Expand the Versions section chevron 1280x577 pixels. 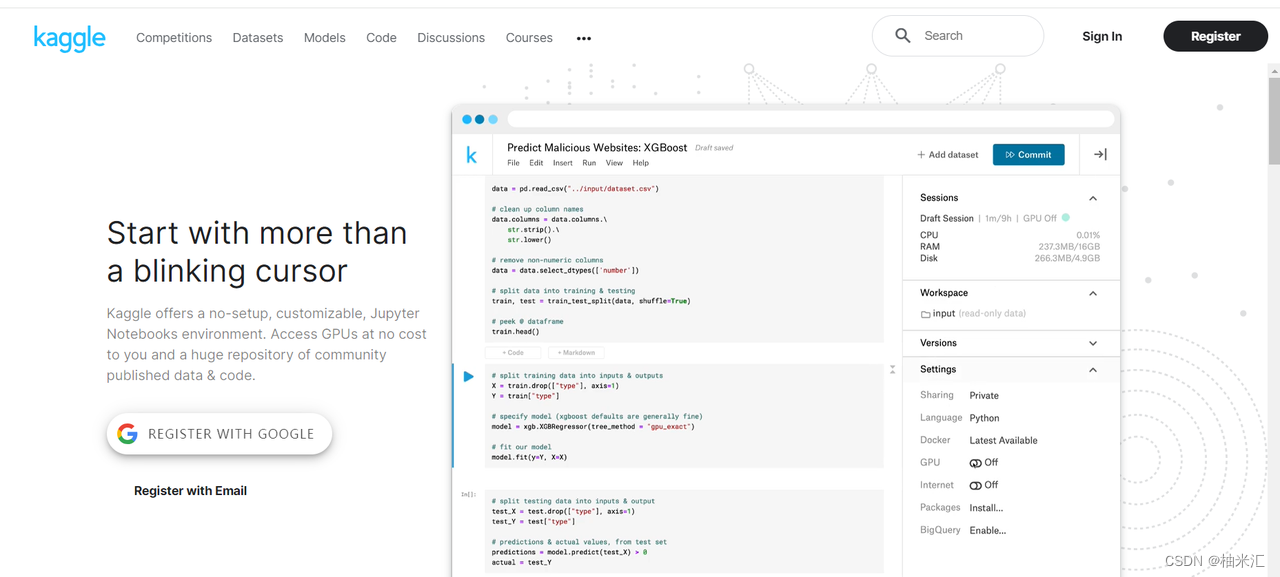tap(1093, 343)
